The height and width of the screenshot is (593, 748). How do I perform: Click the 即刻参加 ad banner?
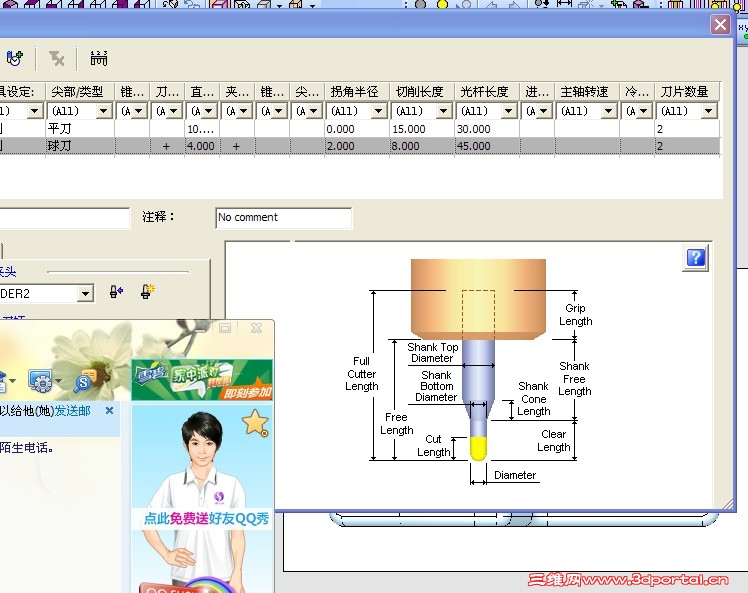point(202,380)
